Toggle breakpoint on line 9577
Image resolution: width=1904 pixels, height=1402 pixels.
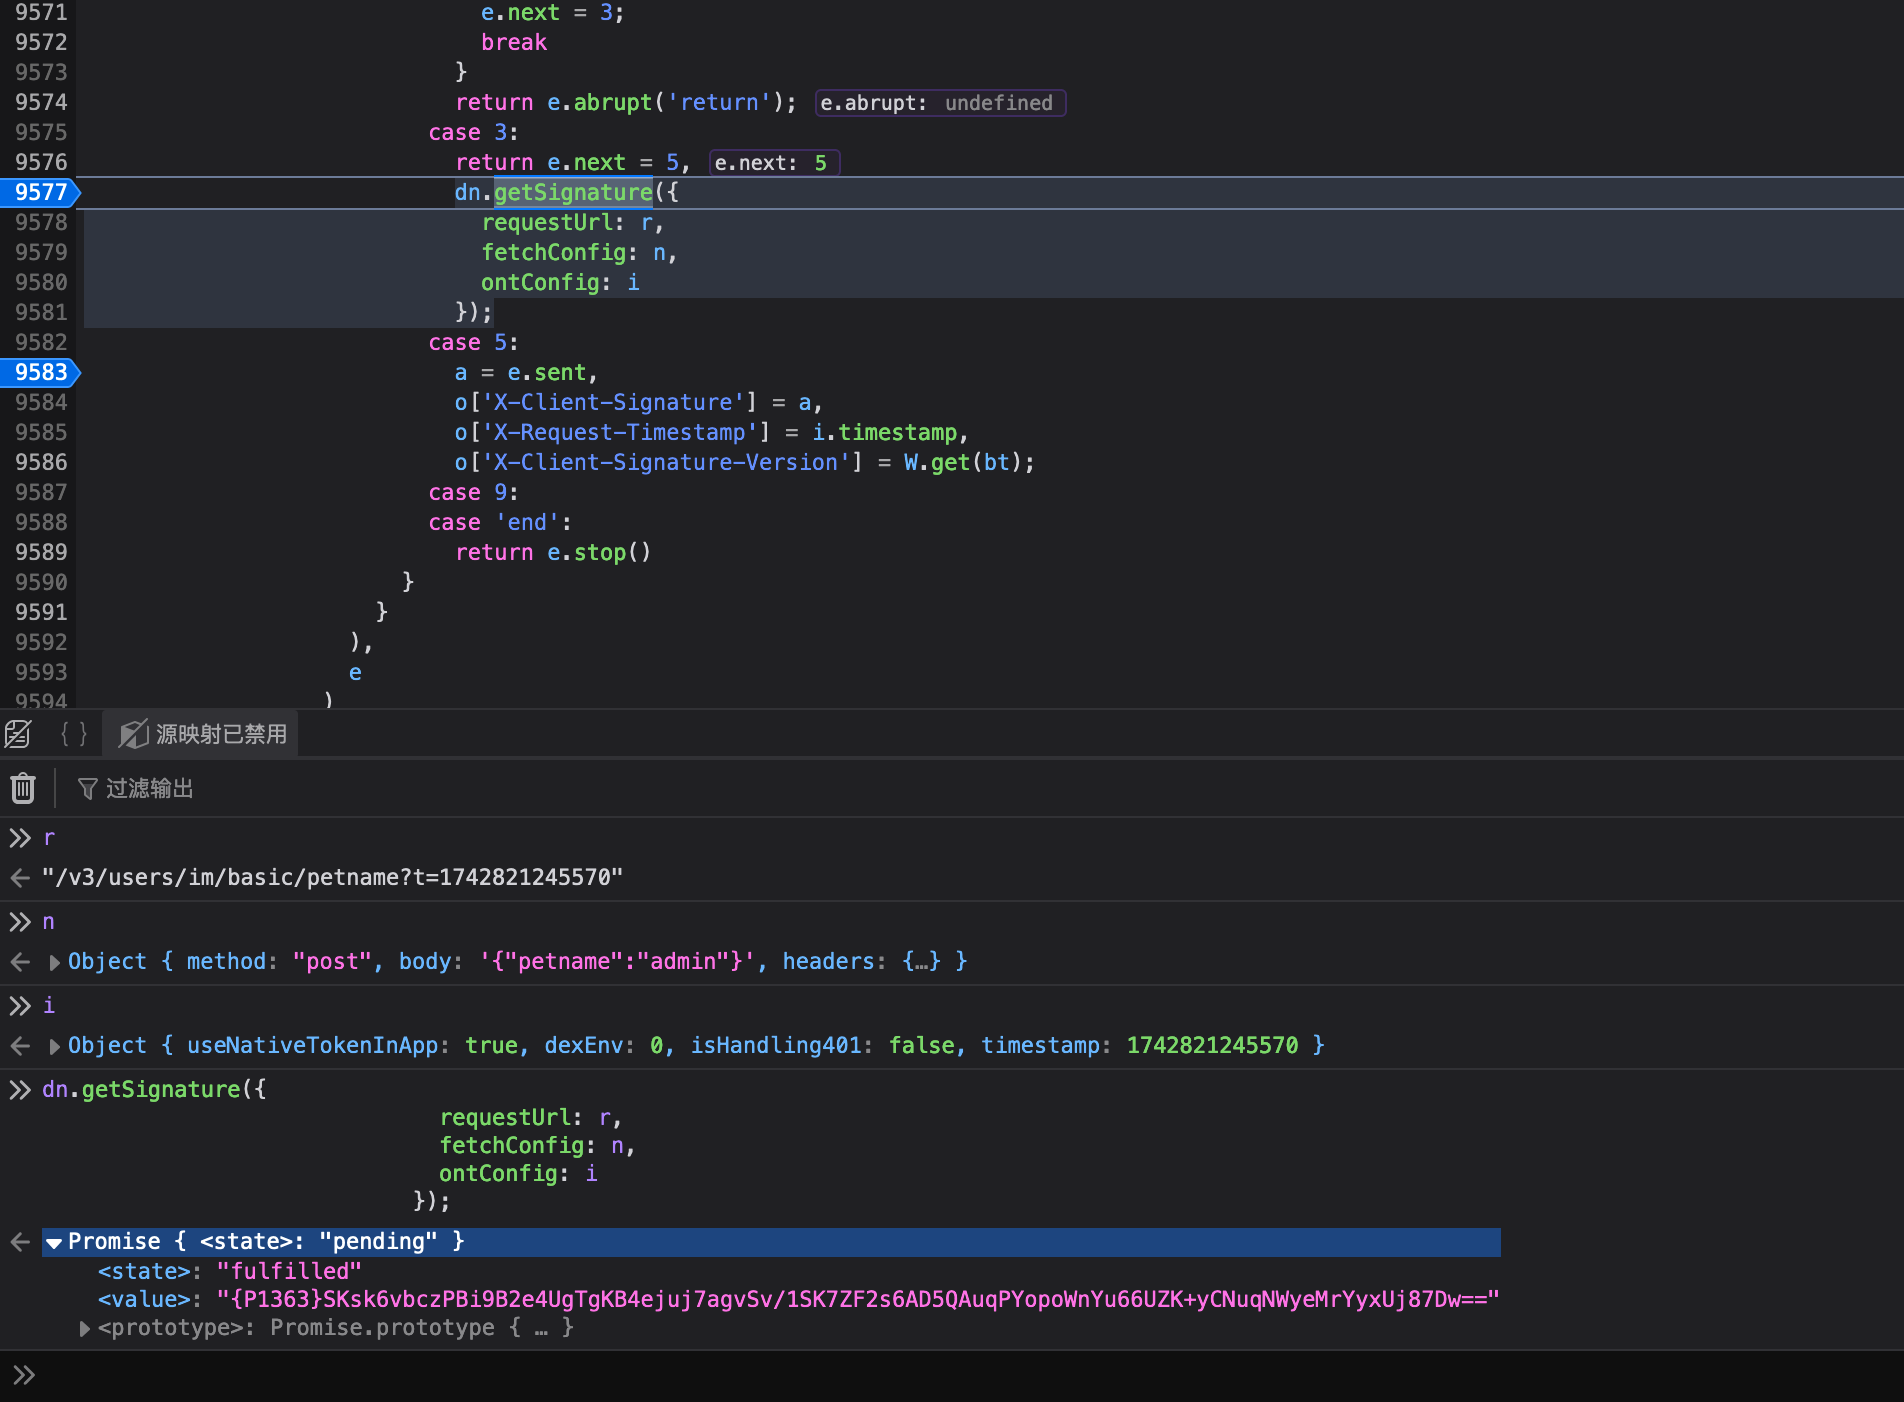click(x=40, y=192)
